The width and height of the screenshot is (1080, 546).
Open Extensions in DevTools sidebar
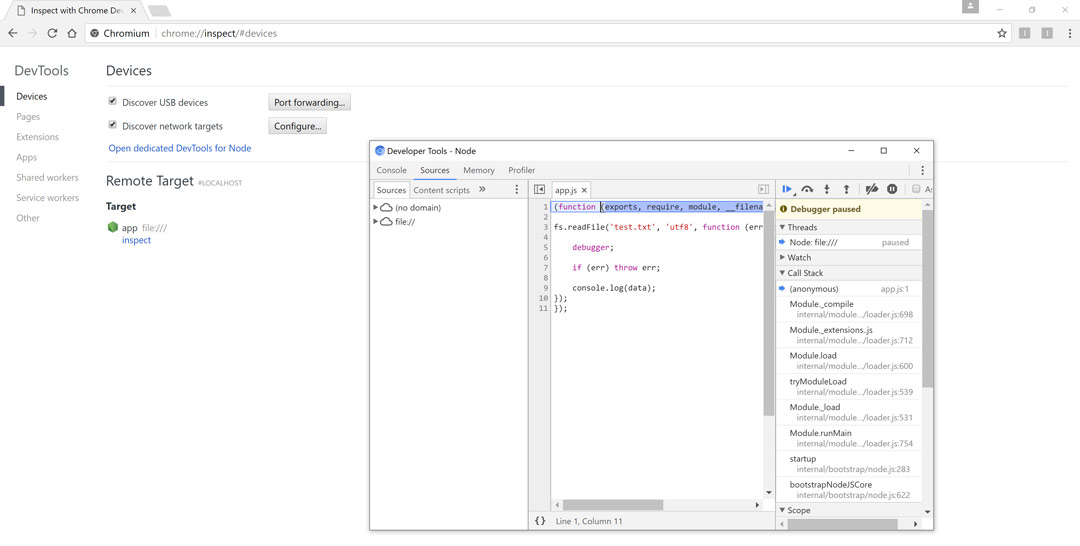38,137
